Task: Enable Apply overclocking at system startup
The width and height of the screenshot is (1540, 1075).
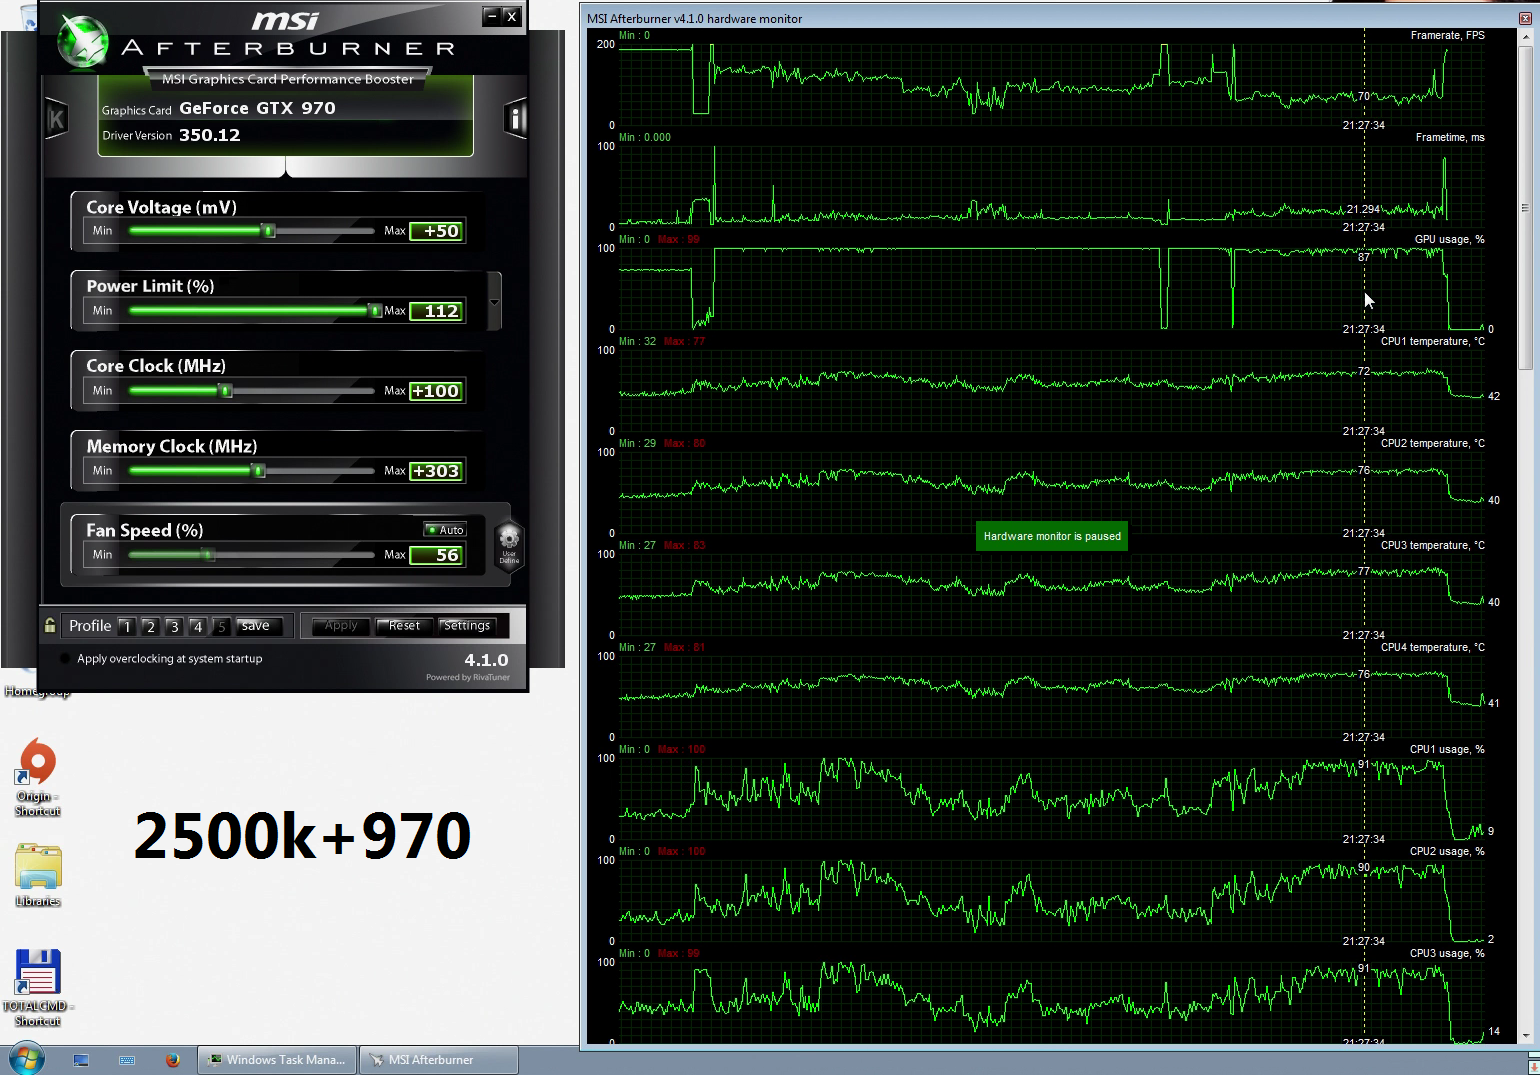Action: pyautogui.click(x=66, y=659)
